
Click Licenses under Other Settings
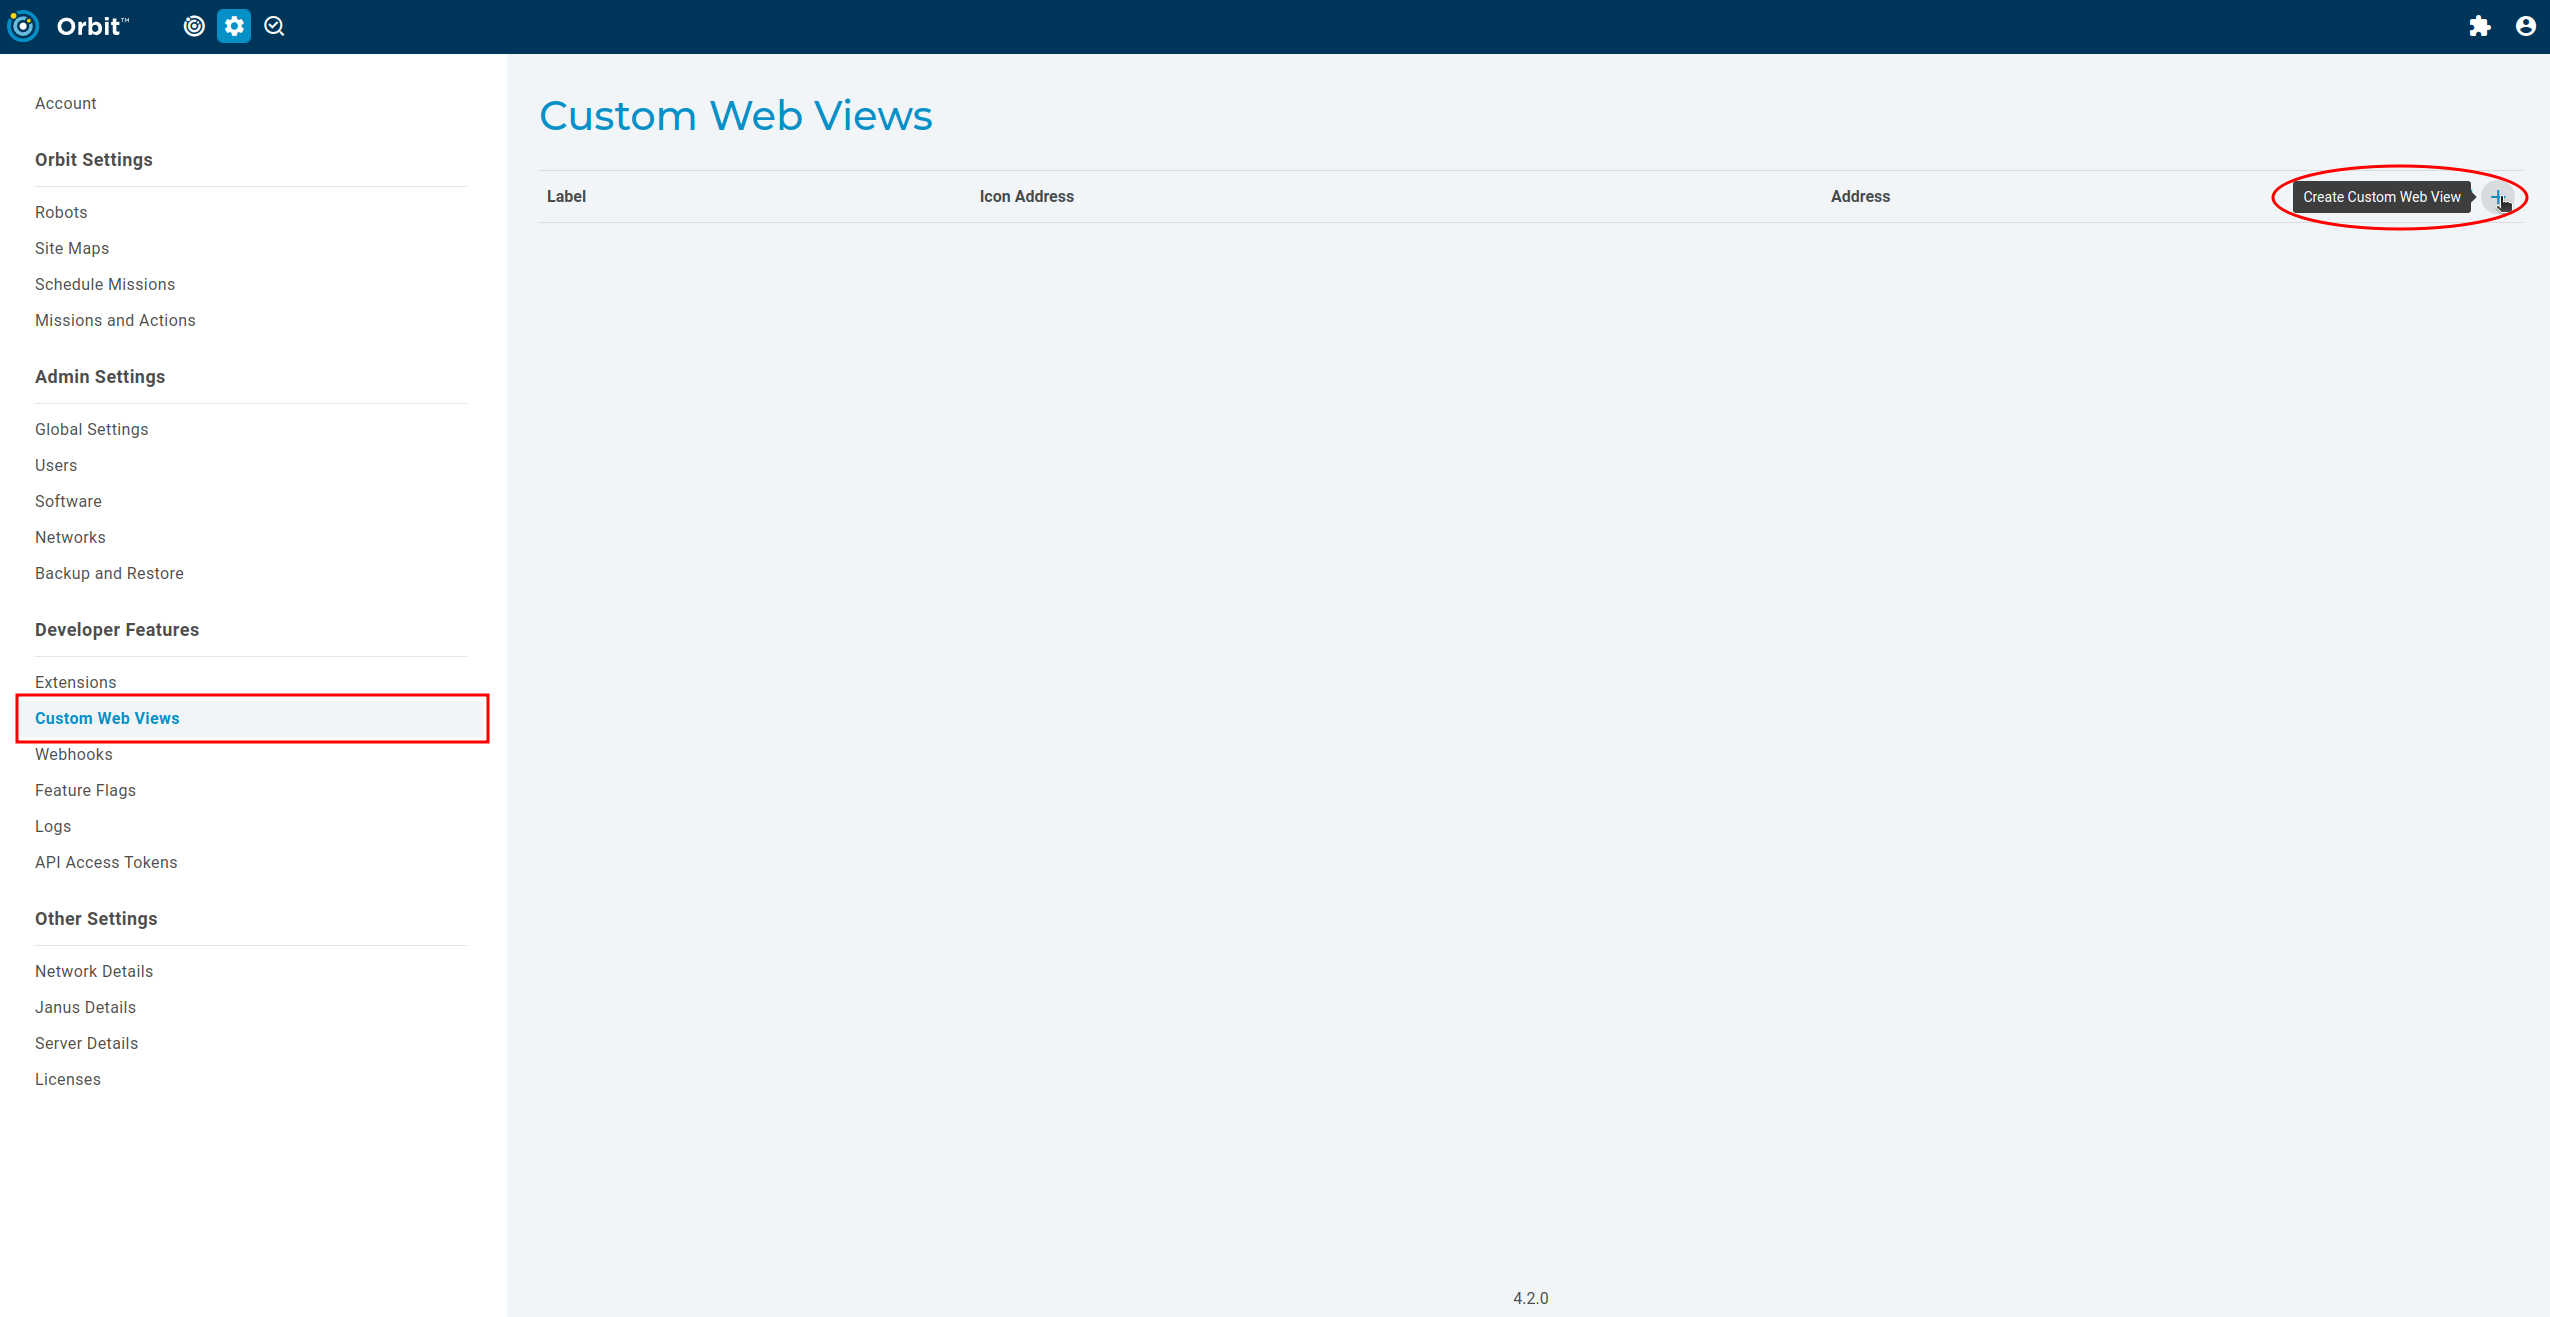(67, 1078)
